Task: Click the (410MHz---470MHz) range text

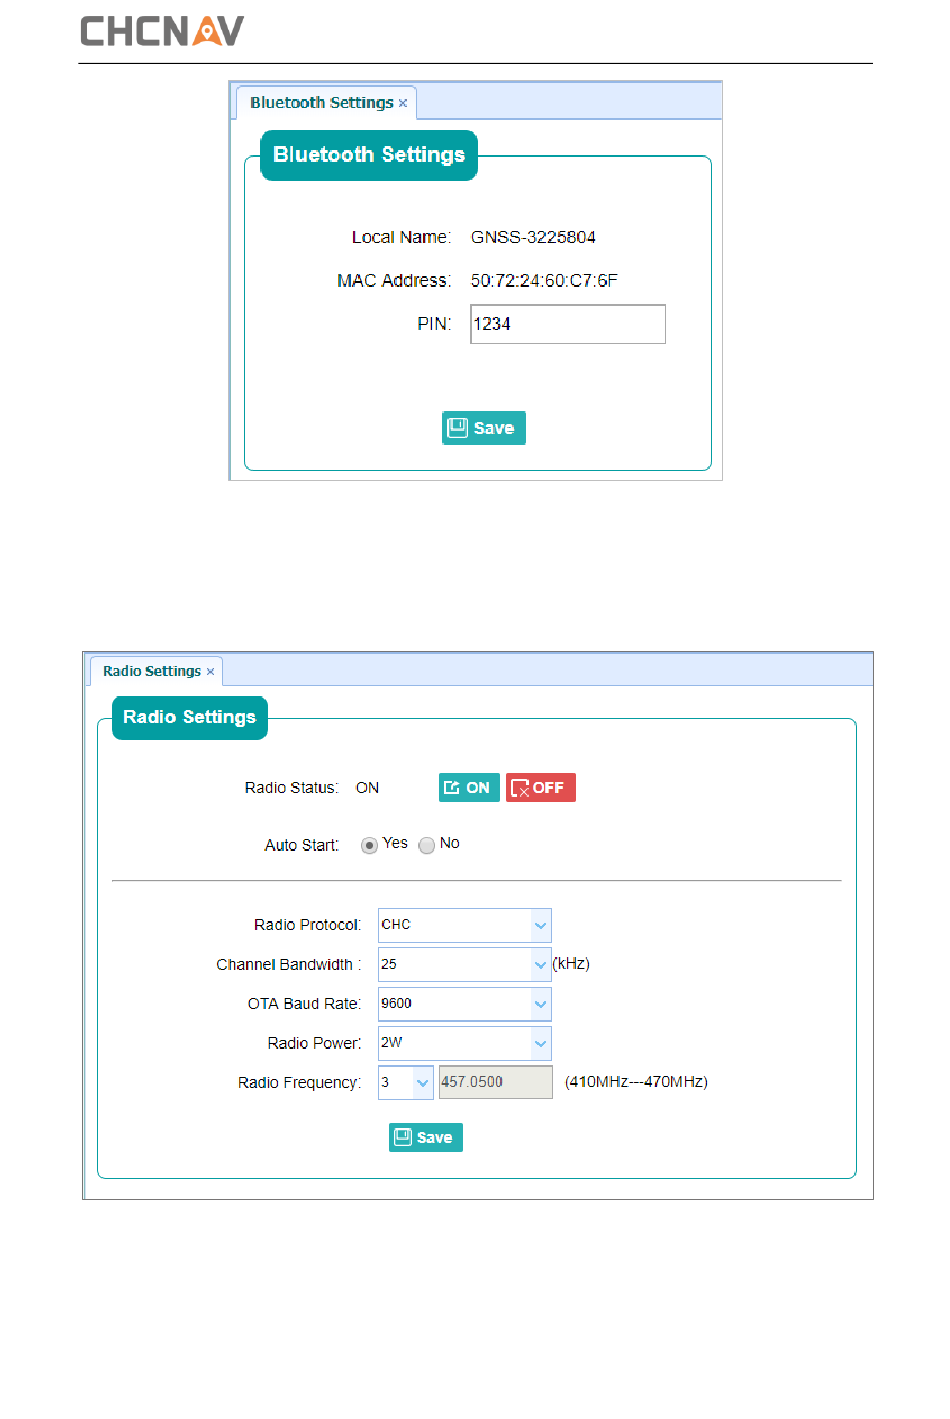Action: 636,1082
